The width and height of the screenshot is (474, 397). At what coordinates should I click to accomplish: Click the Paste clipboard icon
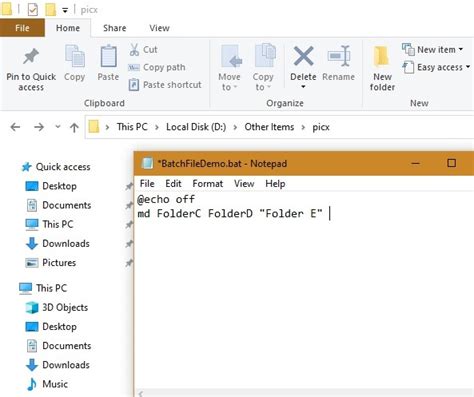click(x=108, y=56)
